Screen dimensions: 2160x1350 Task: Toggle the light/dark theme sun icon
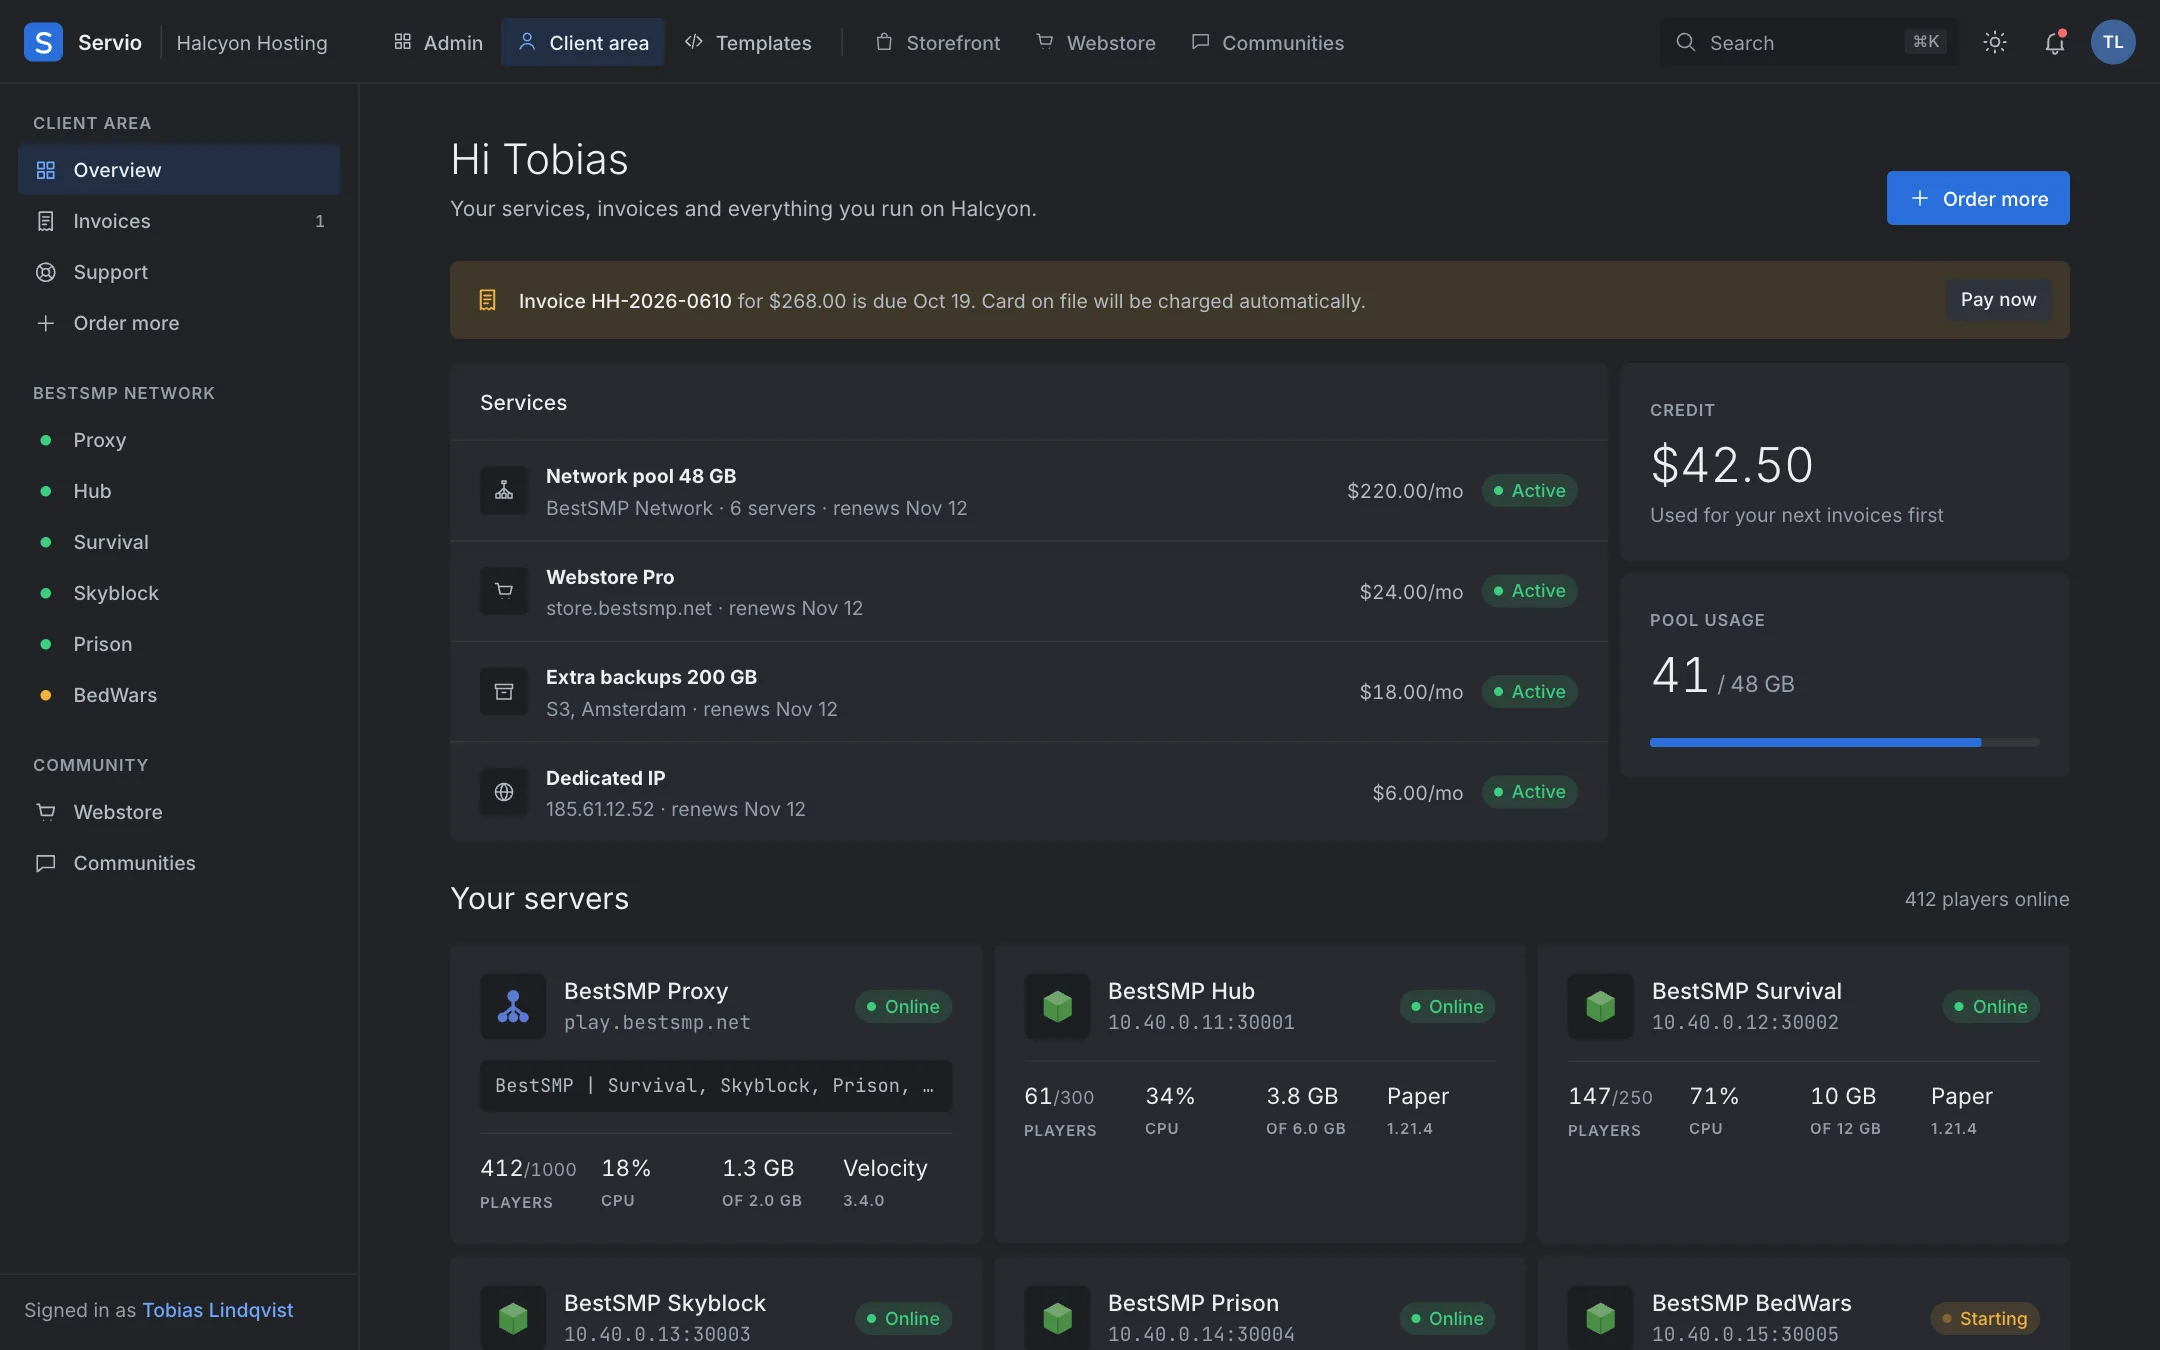pos(1995,42)
